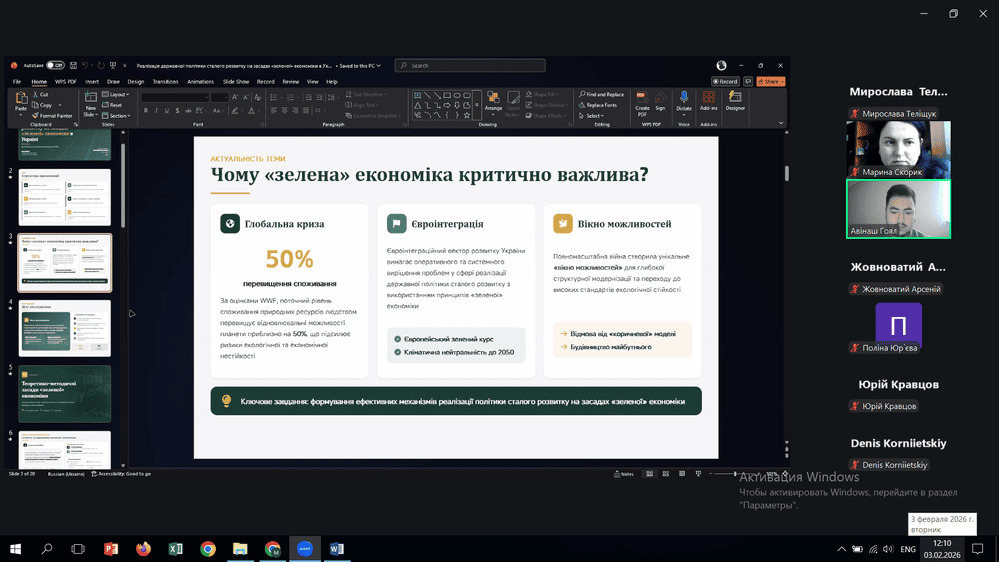Image resolution: width=999 pixels, height=562 pixels.
Task: Expand the Section dropdown
Action: [x=118, y=115]
